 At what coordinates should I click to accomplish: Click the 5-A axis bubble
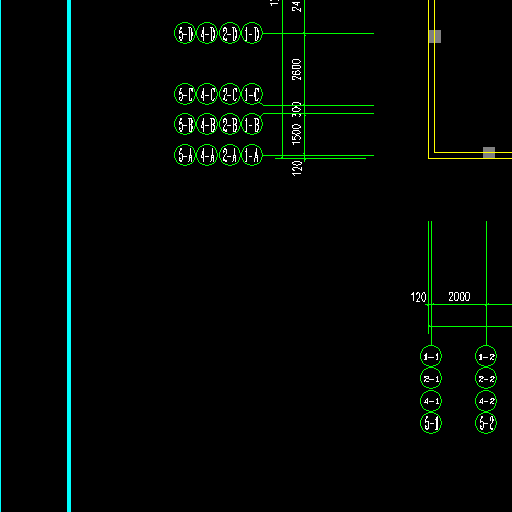pos(185,155)
